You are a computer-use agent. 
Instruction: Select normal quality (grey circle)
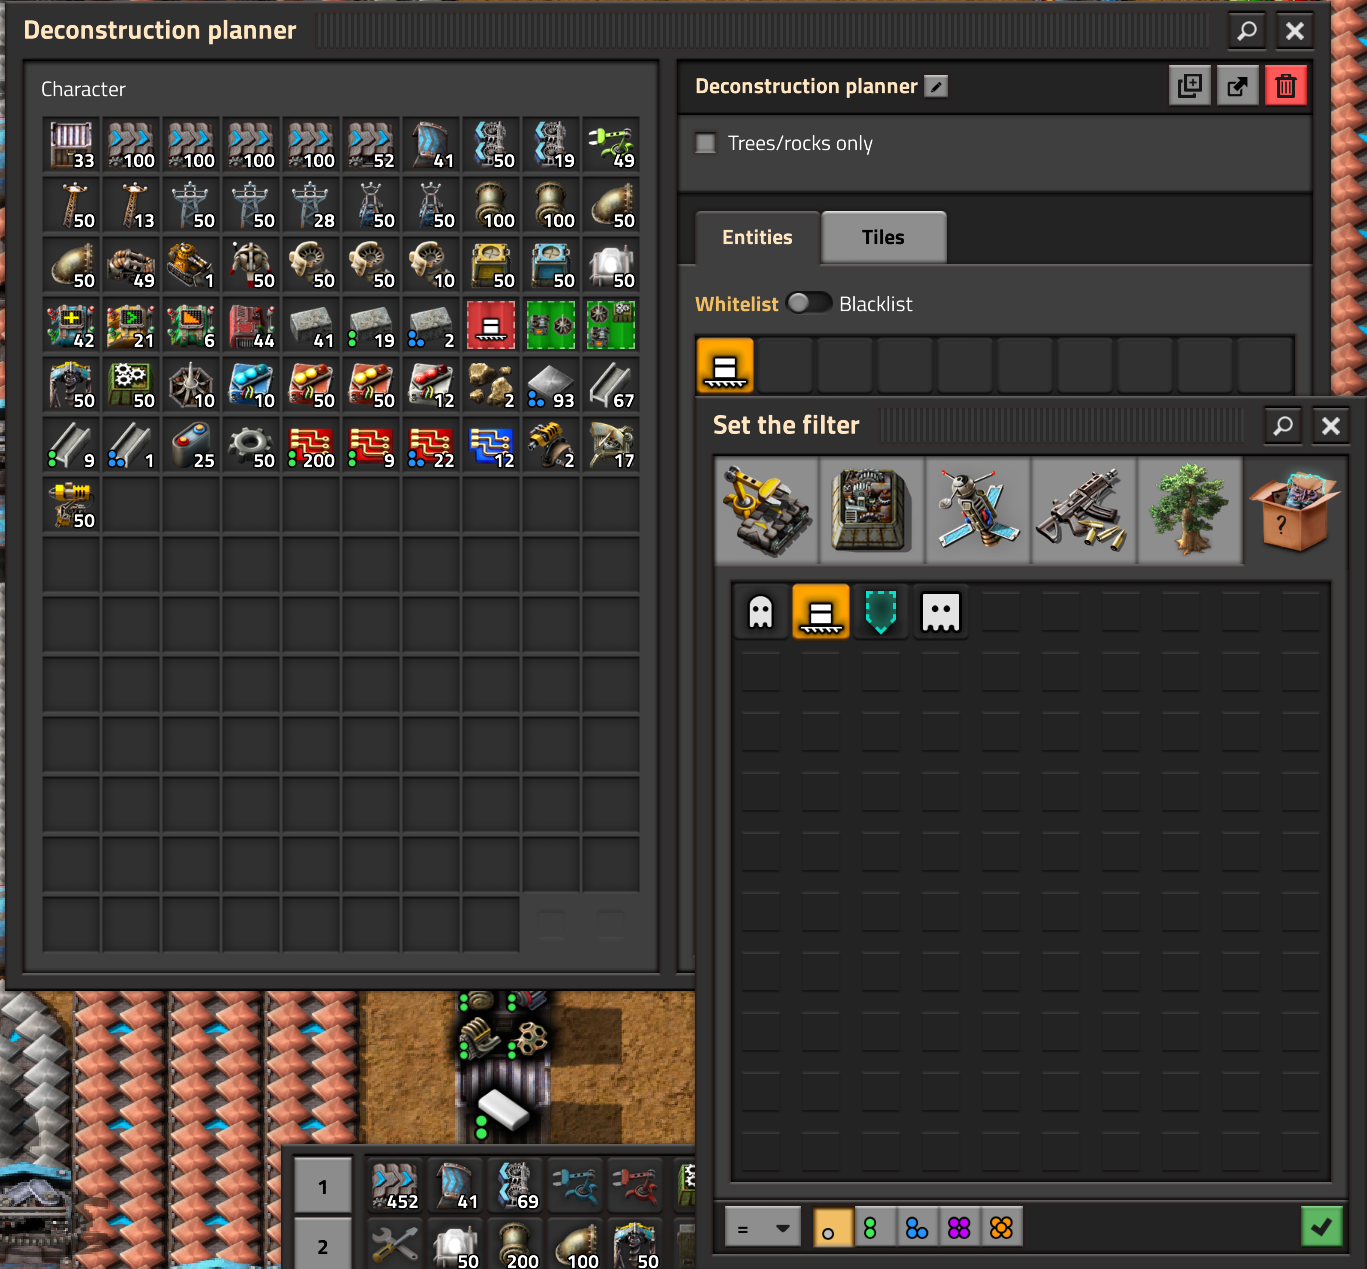tap(833, 1227)
